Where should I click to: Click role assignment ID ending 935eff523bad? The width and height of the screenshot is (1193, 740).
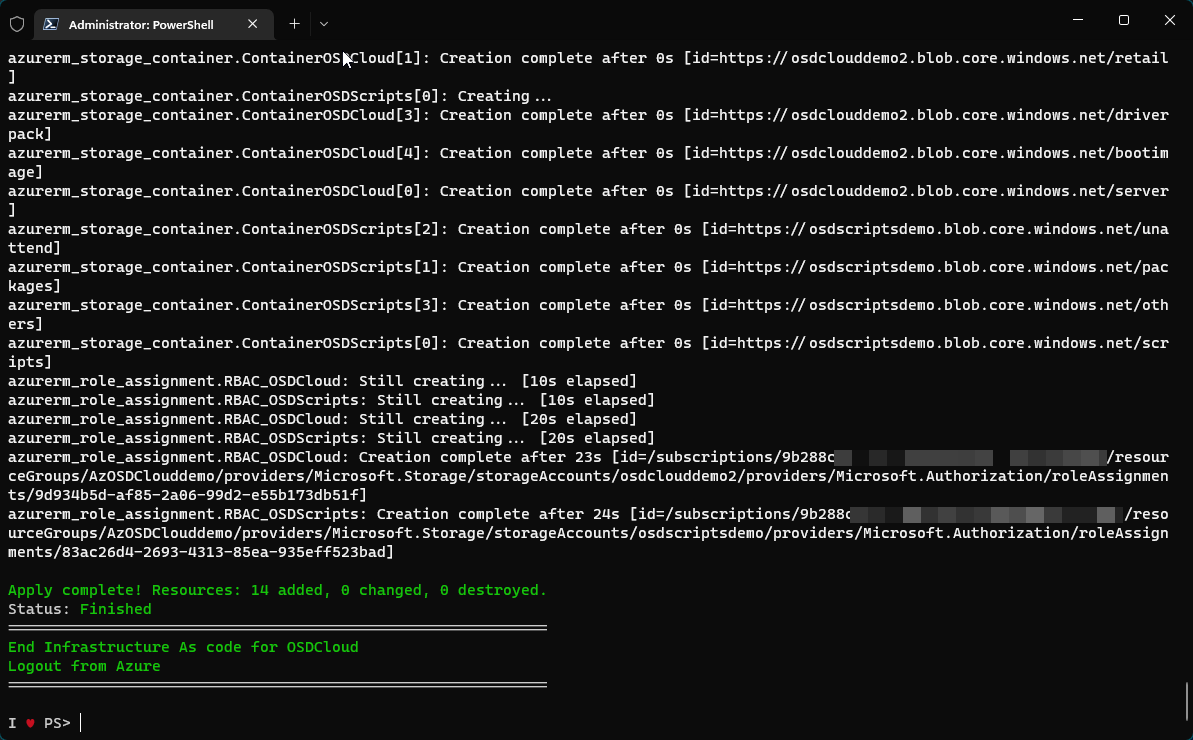(224, 552)
